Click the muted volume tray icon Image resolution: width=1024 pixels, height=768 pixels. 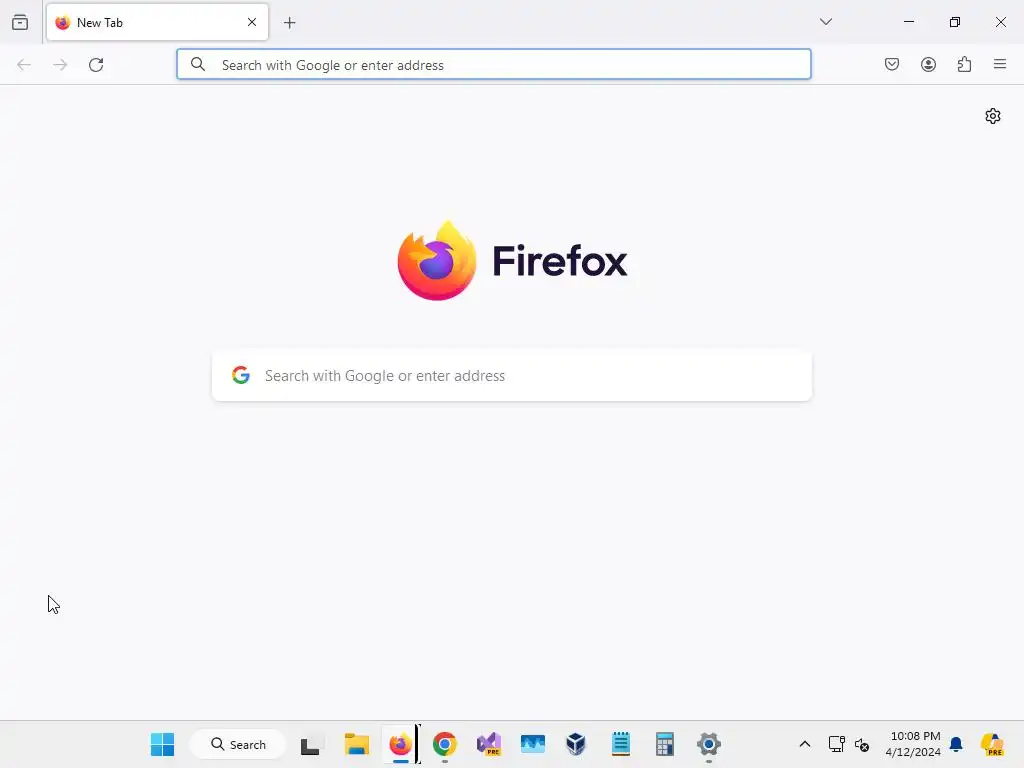coord(862,744)
